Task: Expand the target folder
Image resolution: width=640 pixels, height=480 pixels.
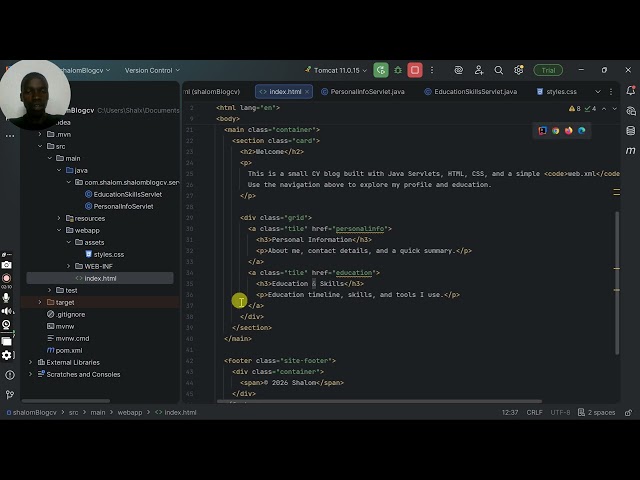Action: (40, 302)
